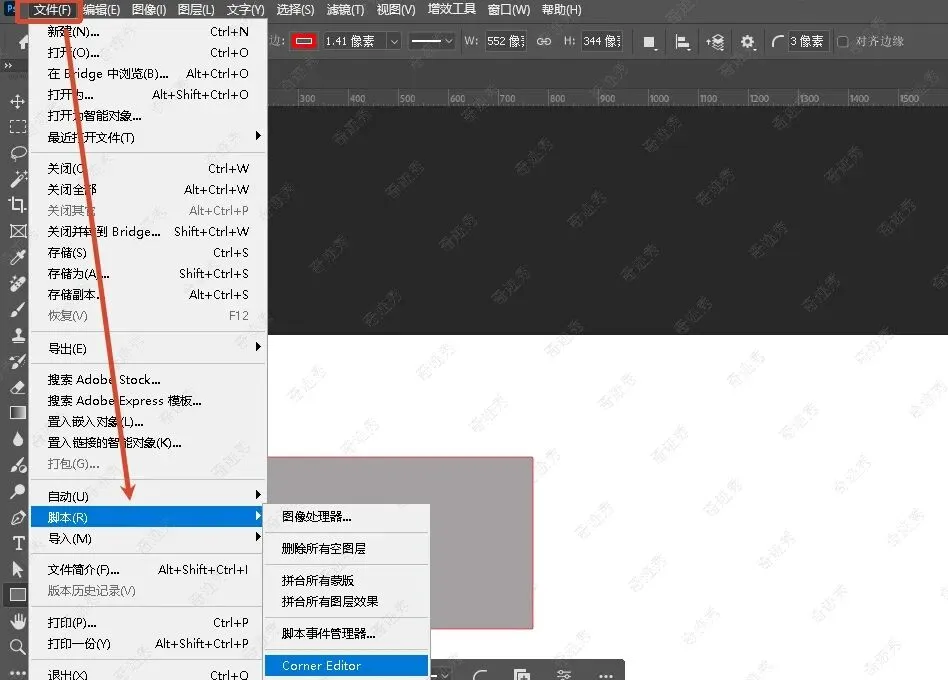This screenshot has height=680, width=948.
Task: Open the 图像(I) menu
Action: tap(149, 10)
